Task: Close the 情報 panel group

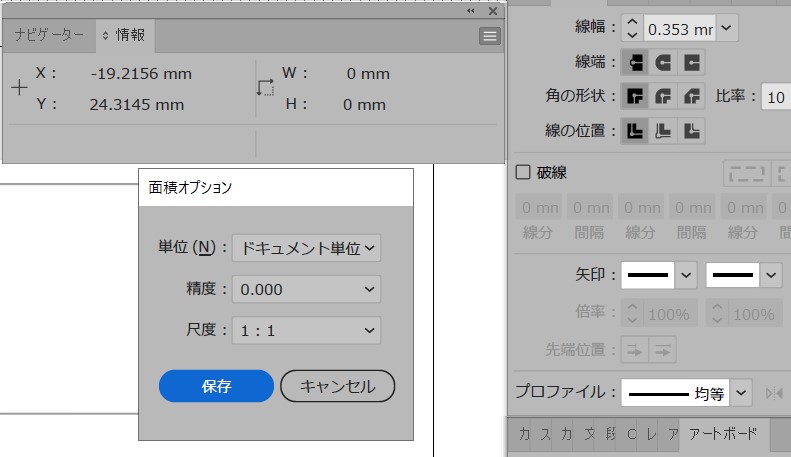Action: [493, 11]
